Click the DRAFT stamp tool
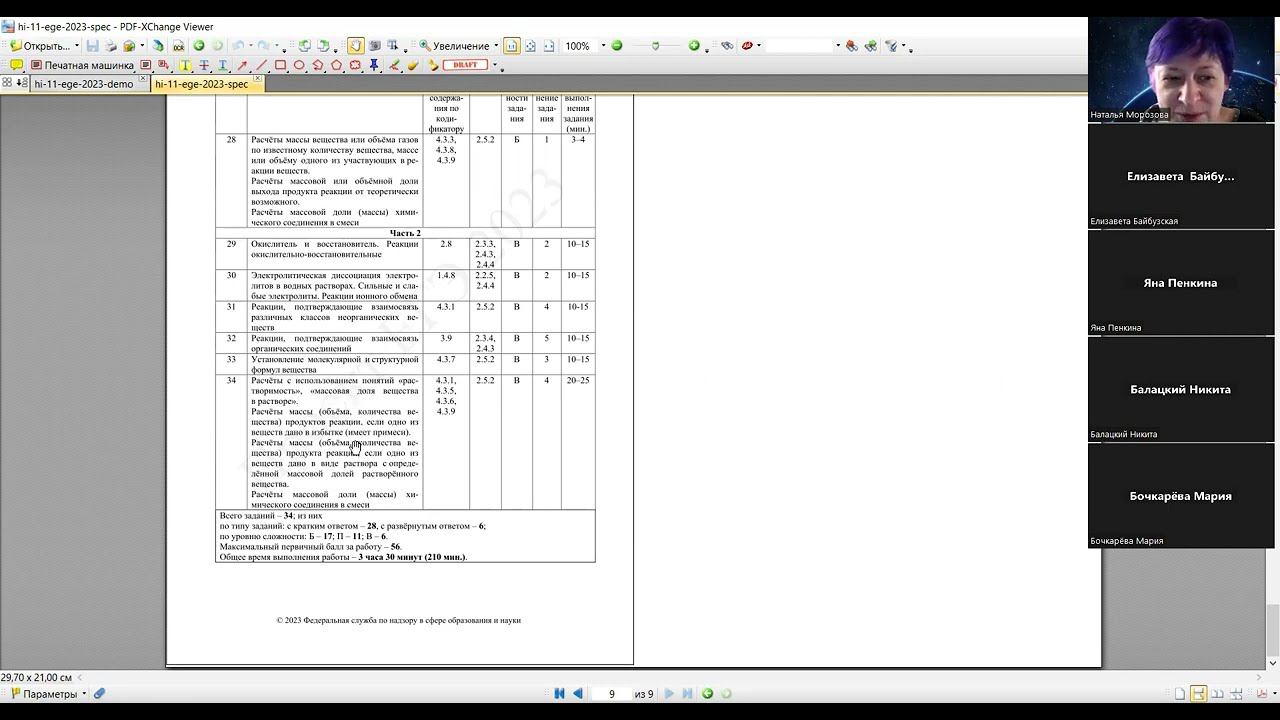Viewport: 1280px width, 720px height. pyautogui.click(x=465, y=65)
